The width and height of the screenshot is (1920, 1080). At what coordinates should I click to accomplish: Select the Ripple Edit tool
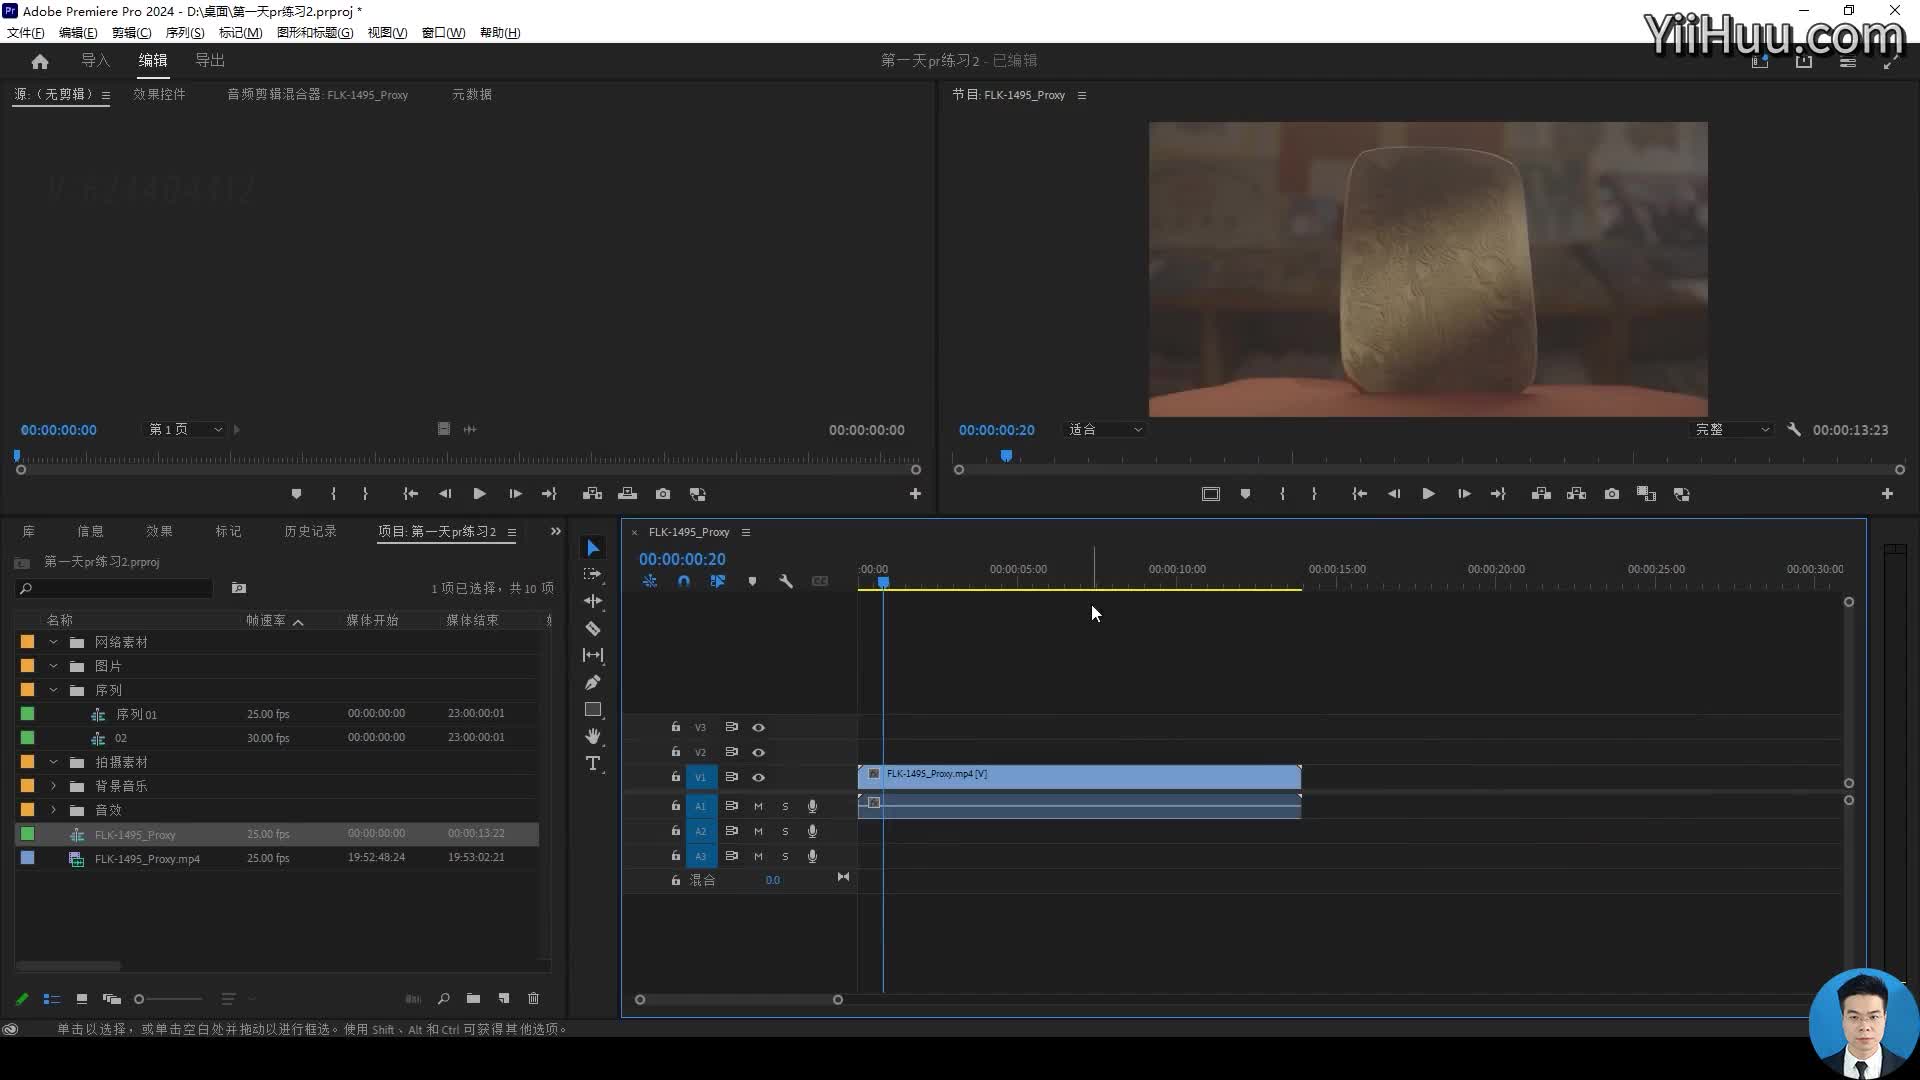click(593, 601)
